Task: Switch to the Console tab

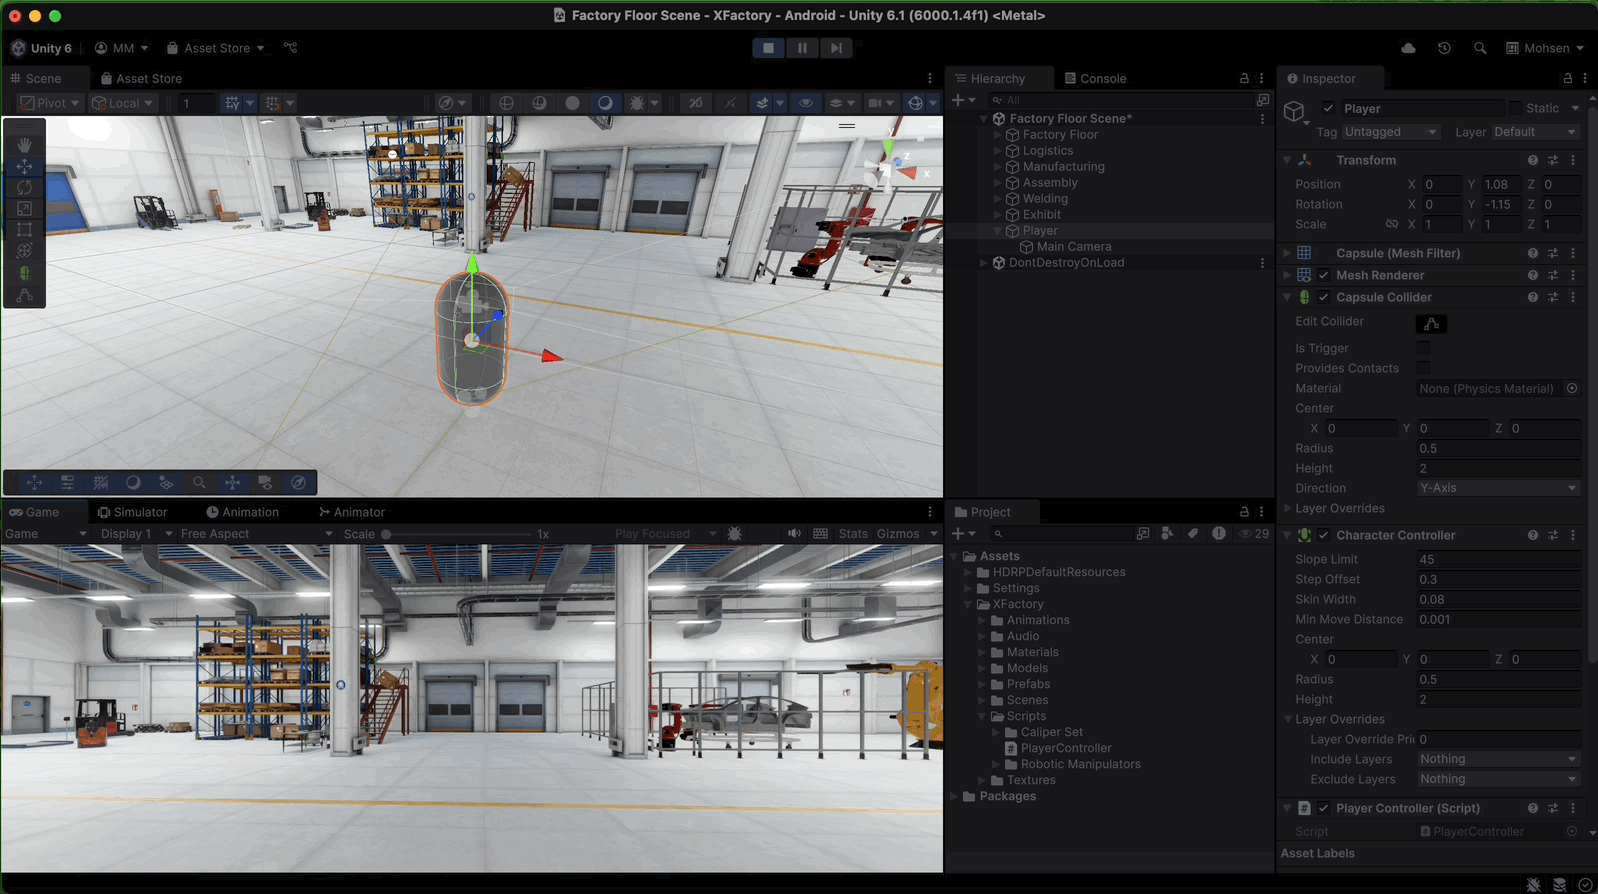Action: tap(1096, 78)
